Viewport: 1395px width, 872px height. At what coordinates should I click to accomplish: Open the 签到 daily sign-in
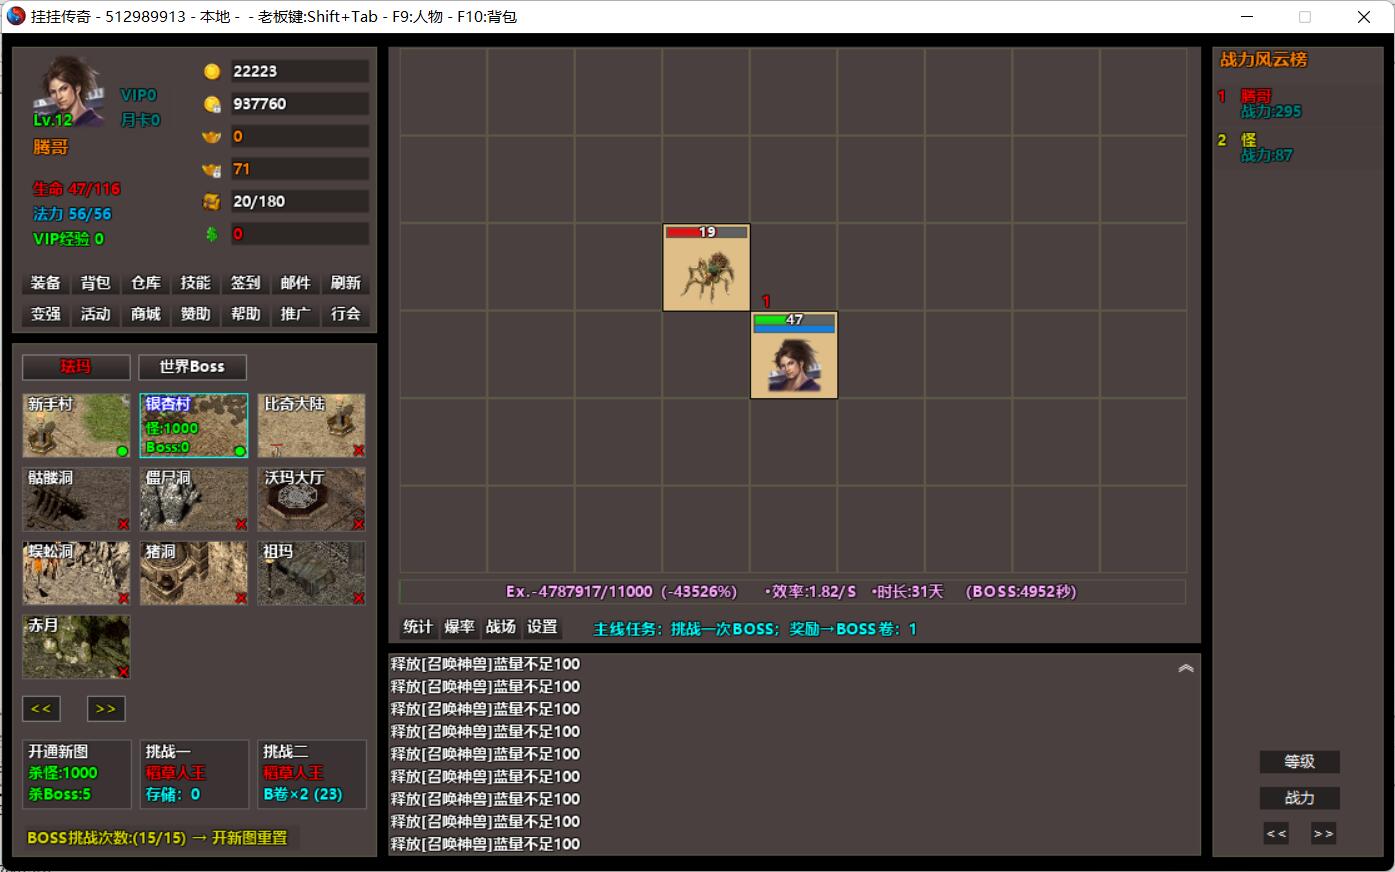pyautogui.click(x=246, y=283)
